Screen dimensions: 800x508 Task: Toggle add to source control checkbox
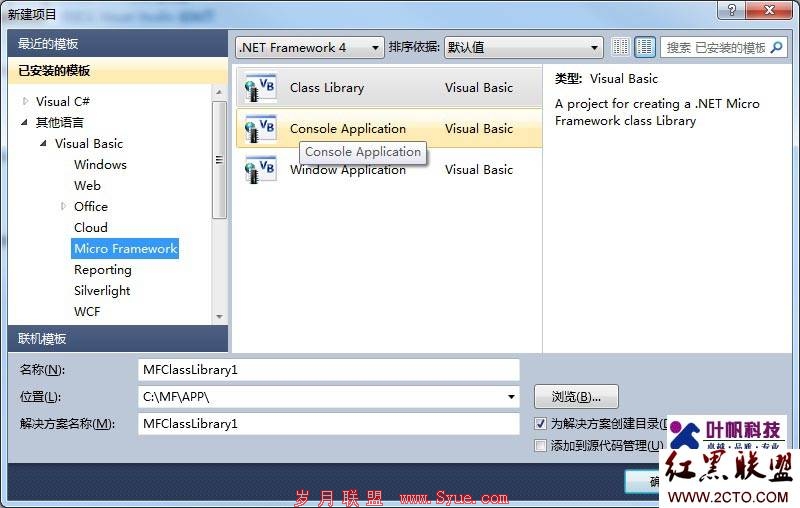tap(540, 445)
